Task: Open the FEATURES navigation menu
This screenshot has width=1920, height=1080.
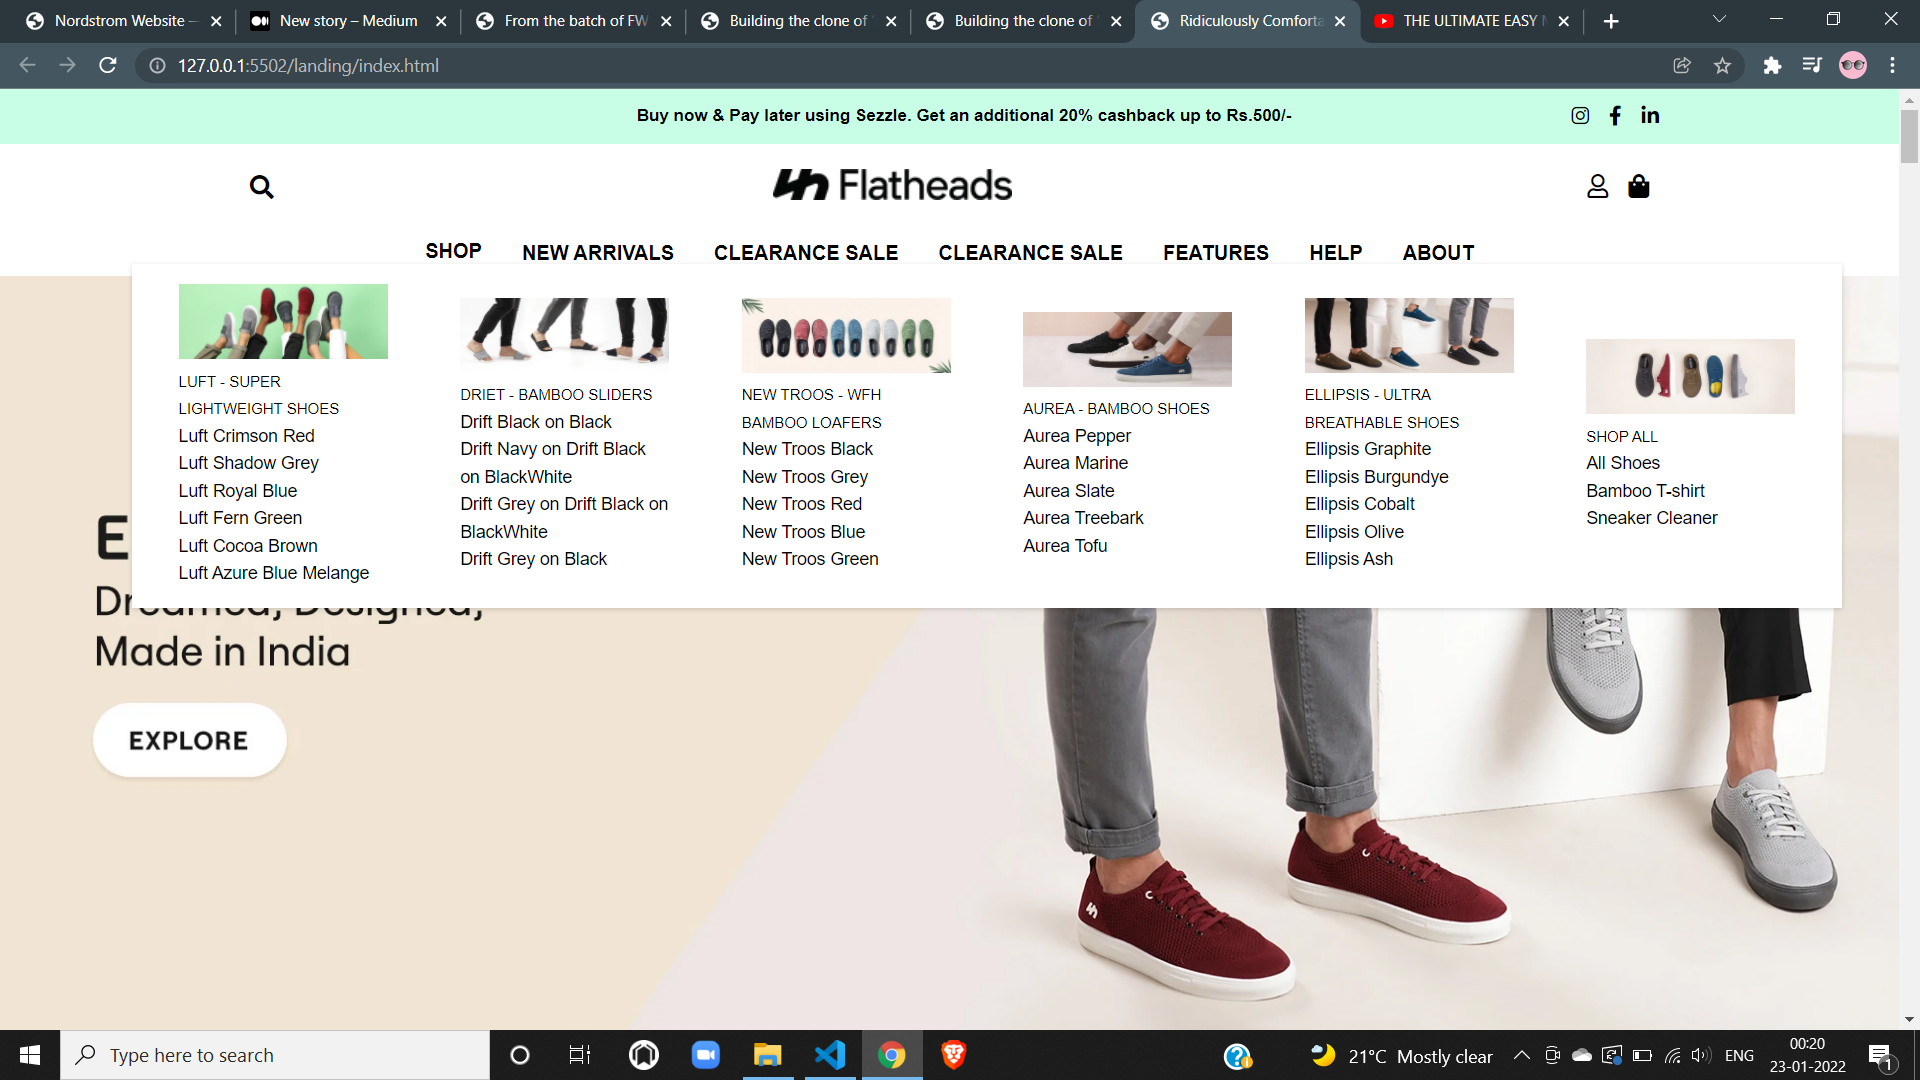Action: coord(1215,253)
